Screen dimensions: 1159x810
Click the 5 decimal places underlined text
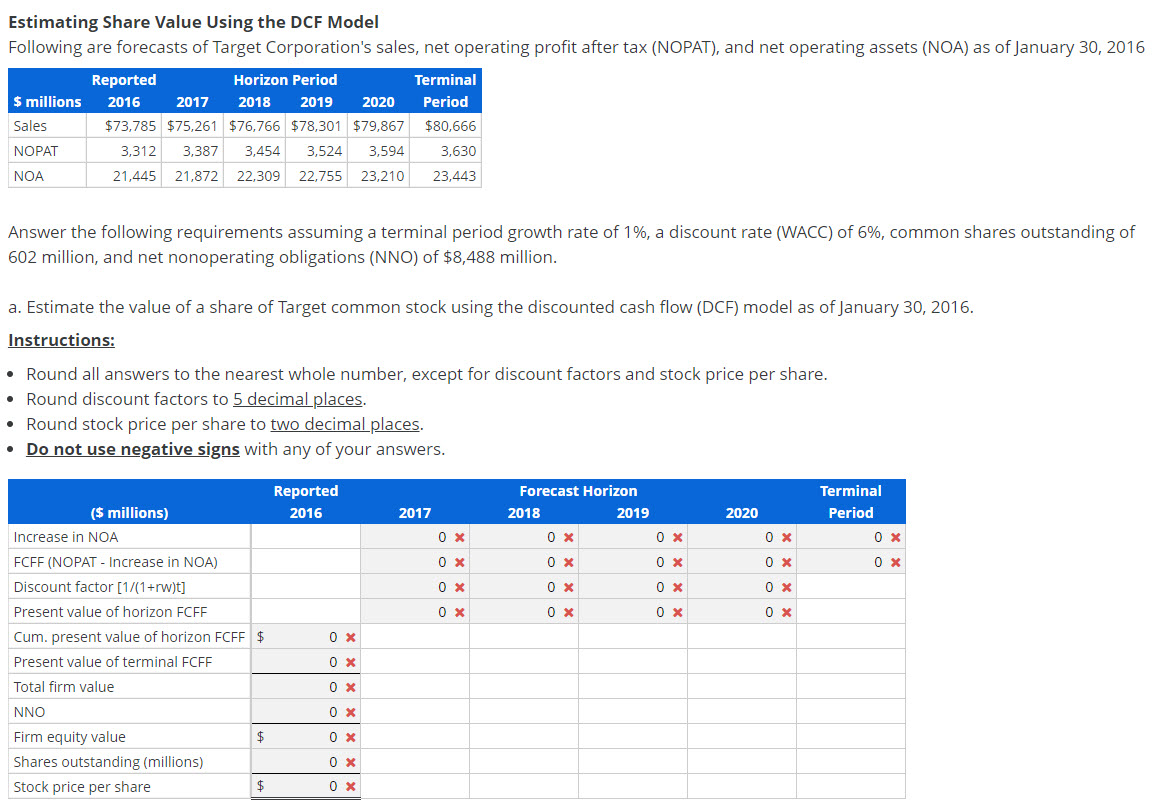pos(297,399)
